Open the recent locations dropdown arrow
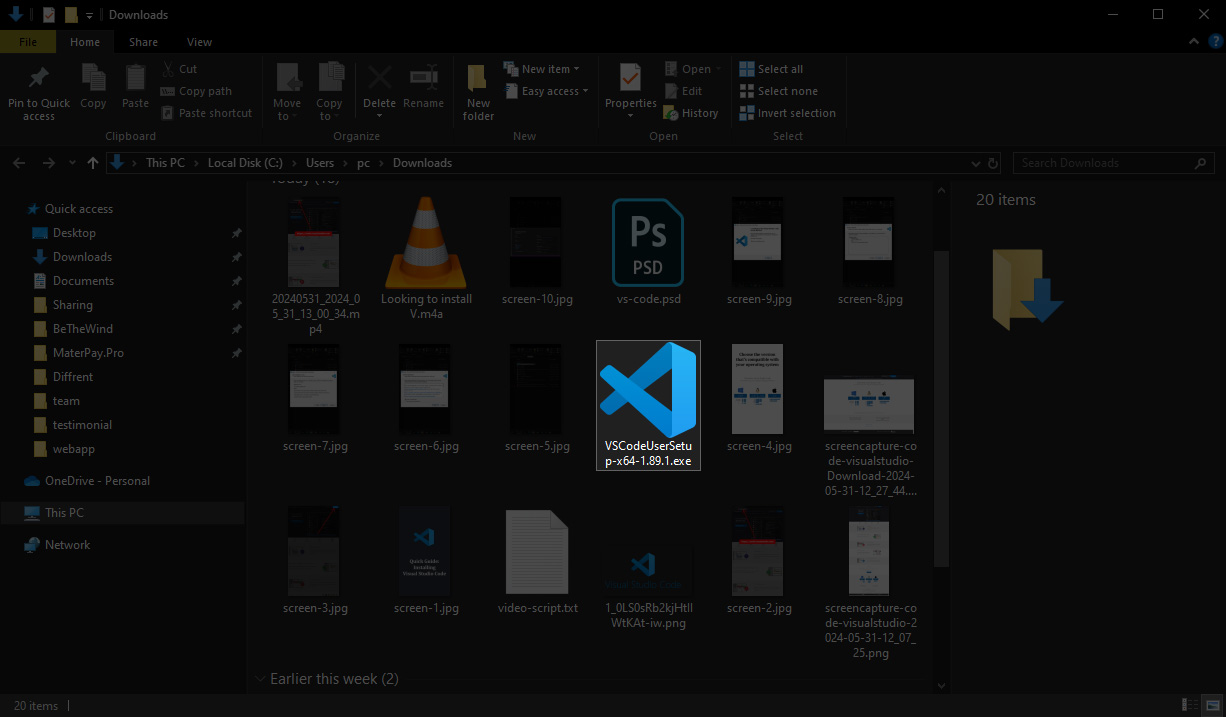 point(71,163)
